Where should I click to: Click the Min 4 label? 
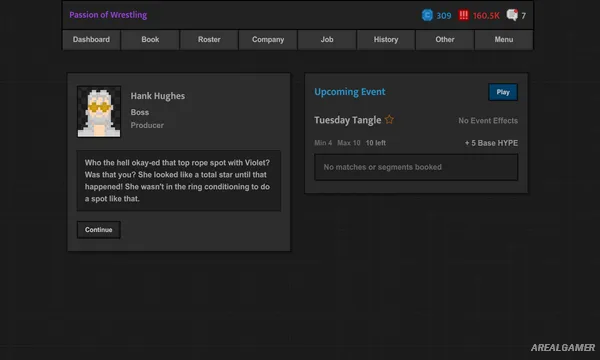[323, 143]
